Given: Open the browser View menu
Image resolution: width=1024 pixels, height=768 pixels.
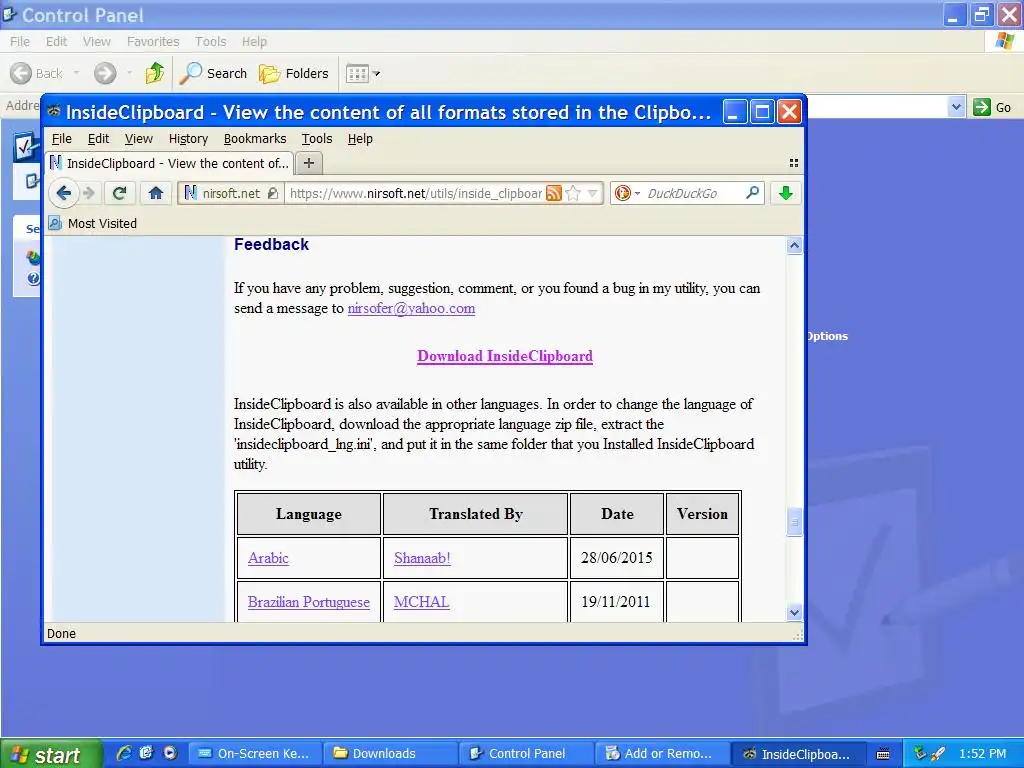Looking at the screenshot, I should 138,138.
